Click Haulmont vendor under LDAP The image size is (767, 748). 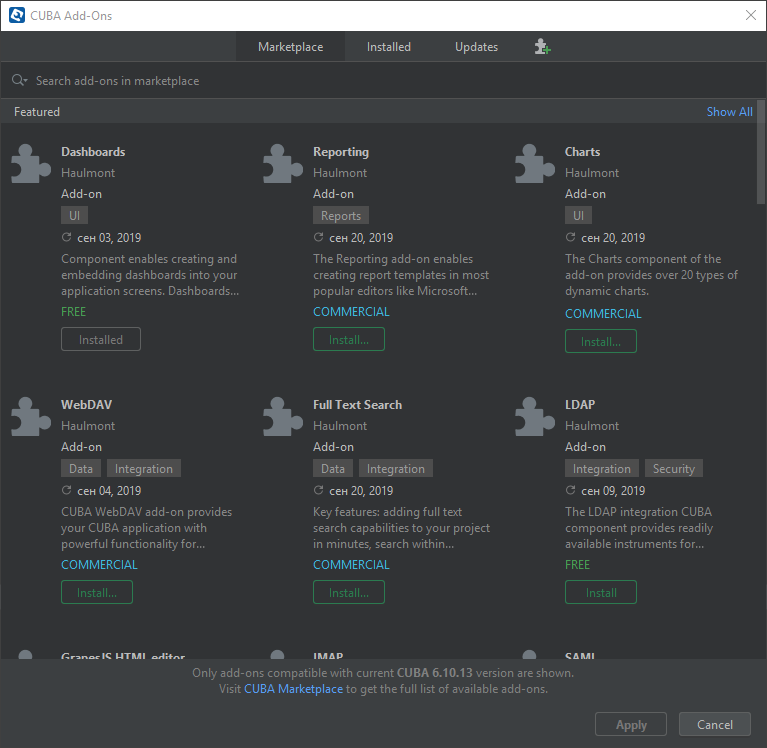coord(592,426)
